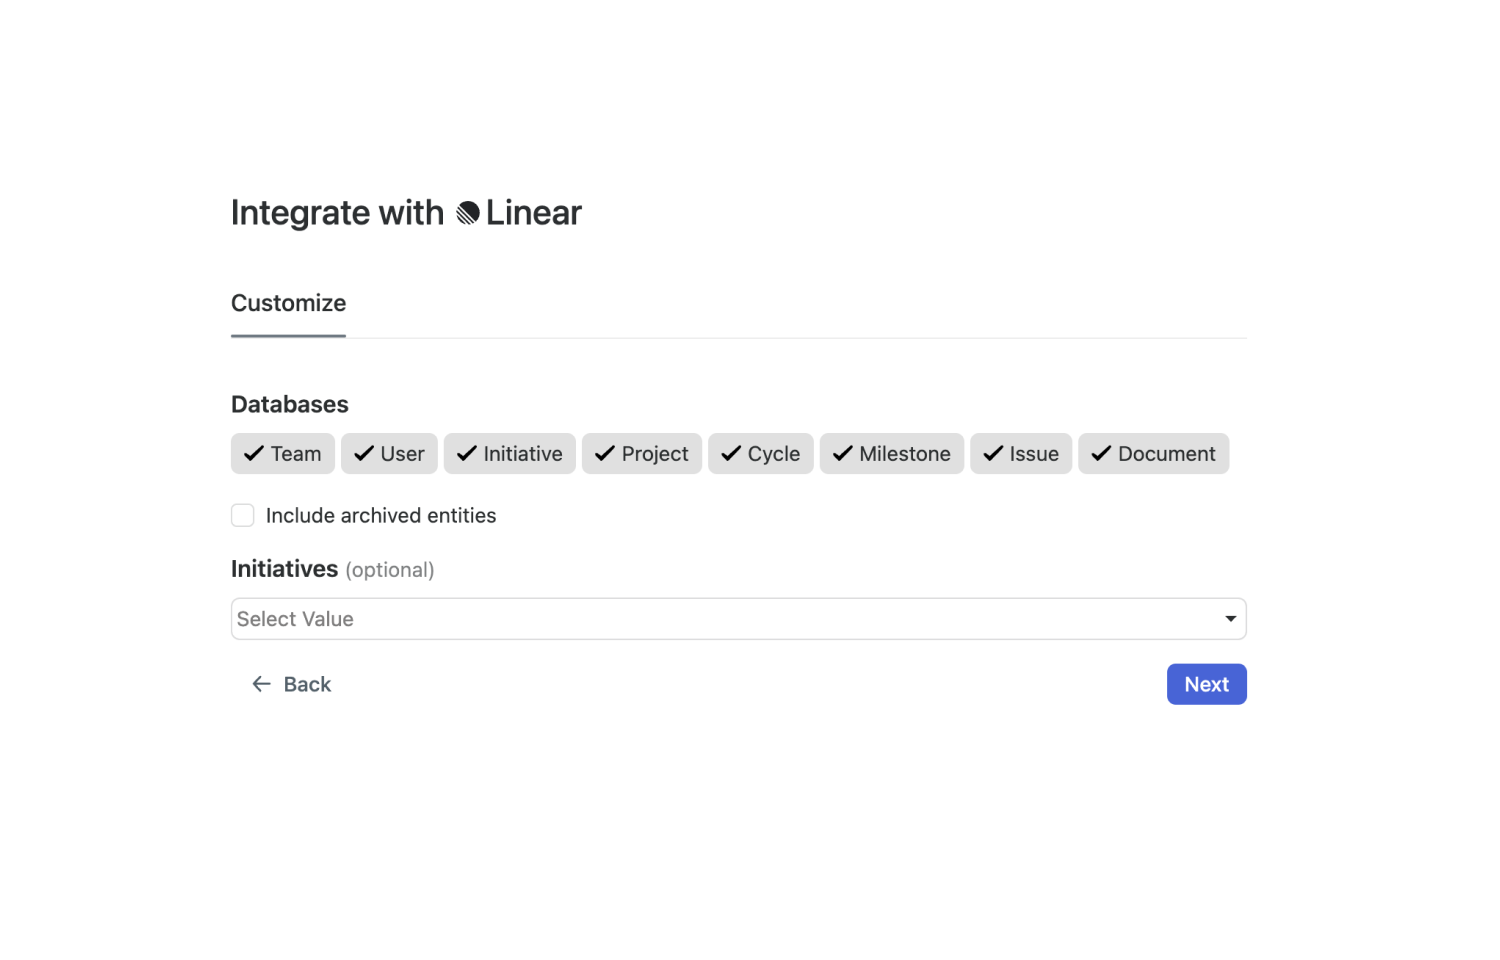The height and width of the screenshot is (960, 1500).
Task: Enable Include archived entities checkbox
Action: (x=243, y=515)
